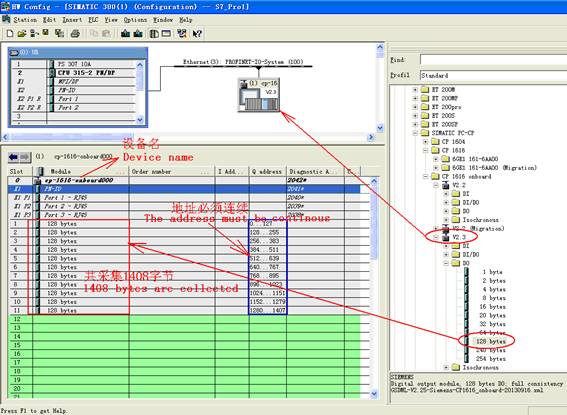Expand the DI/DO folder under V2.3
The width and height of the screenshot is (567, 415).
point(446,254)
